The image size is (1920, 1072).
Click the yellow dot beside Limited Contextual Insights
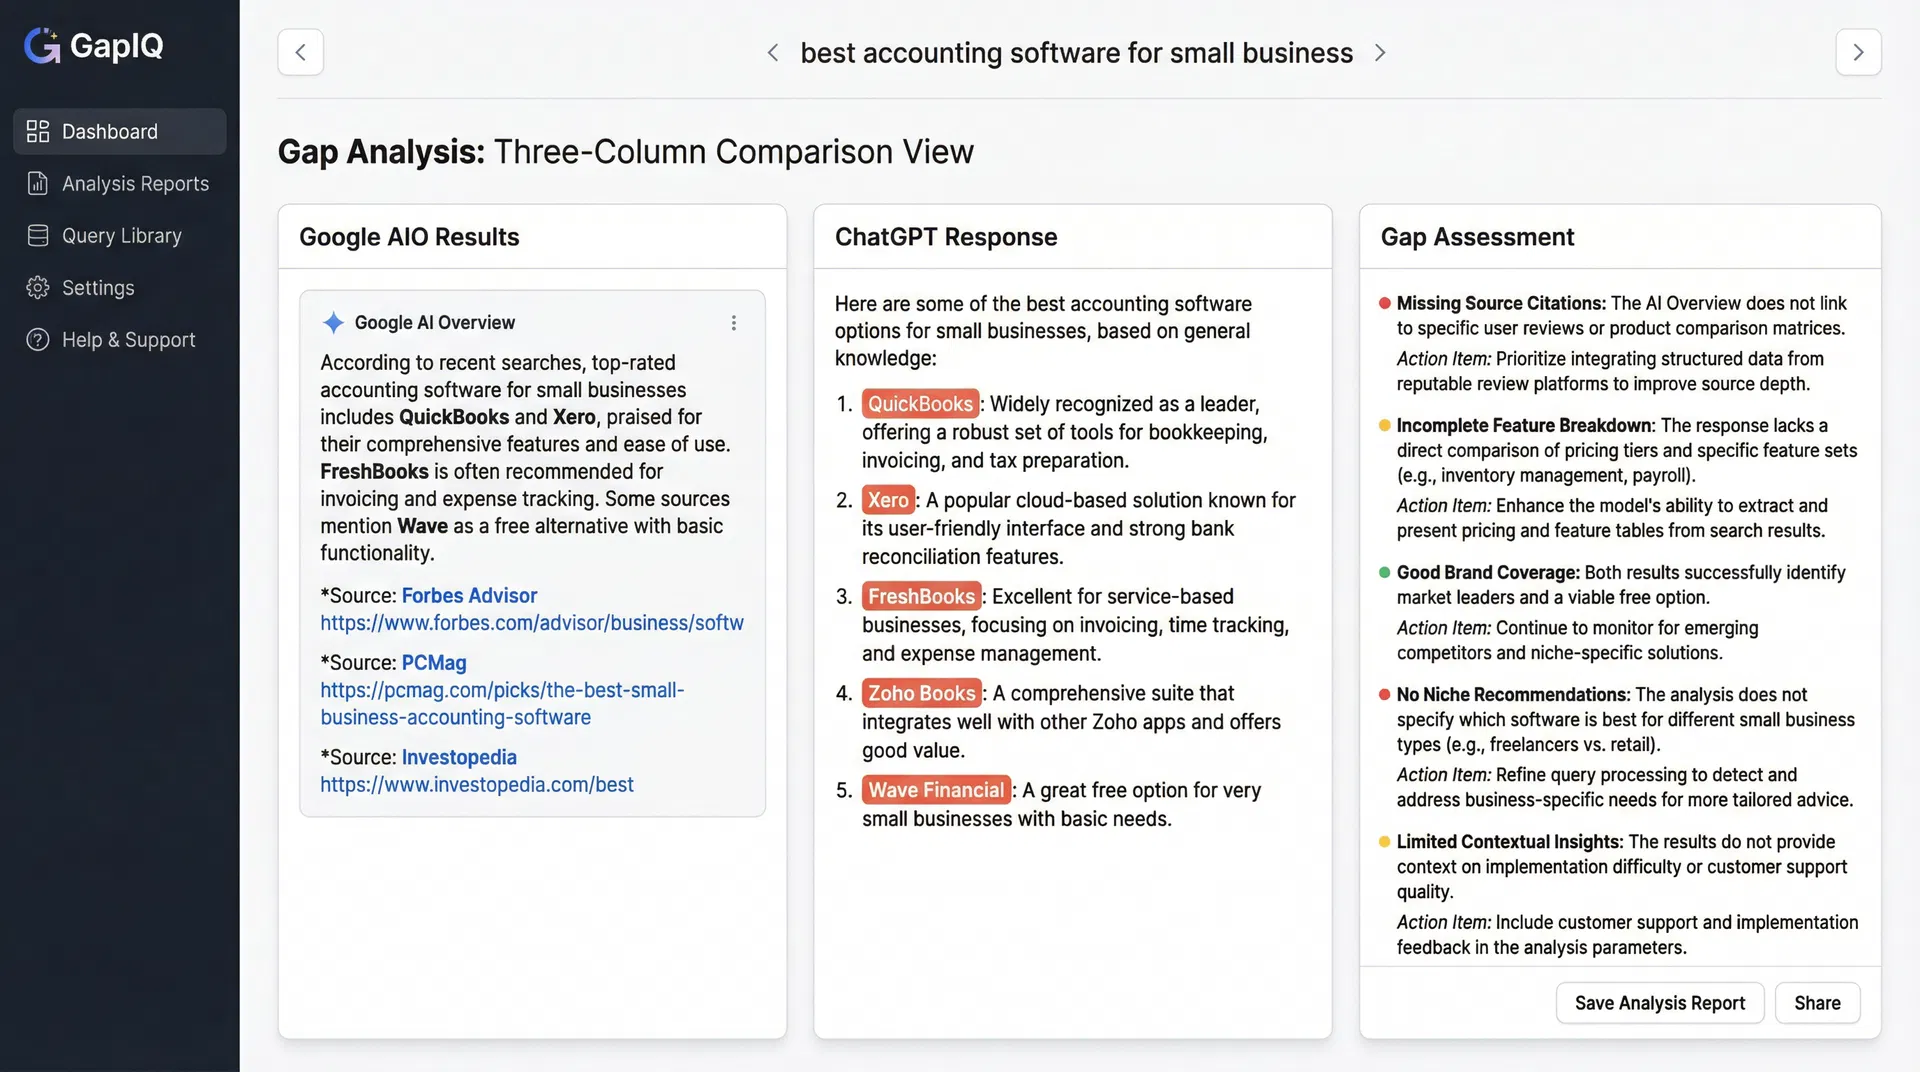coord(1385,841)
